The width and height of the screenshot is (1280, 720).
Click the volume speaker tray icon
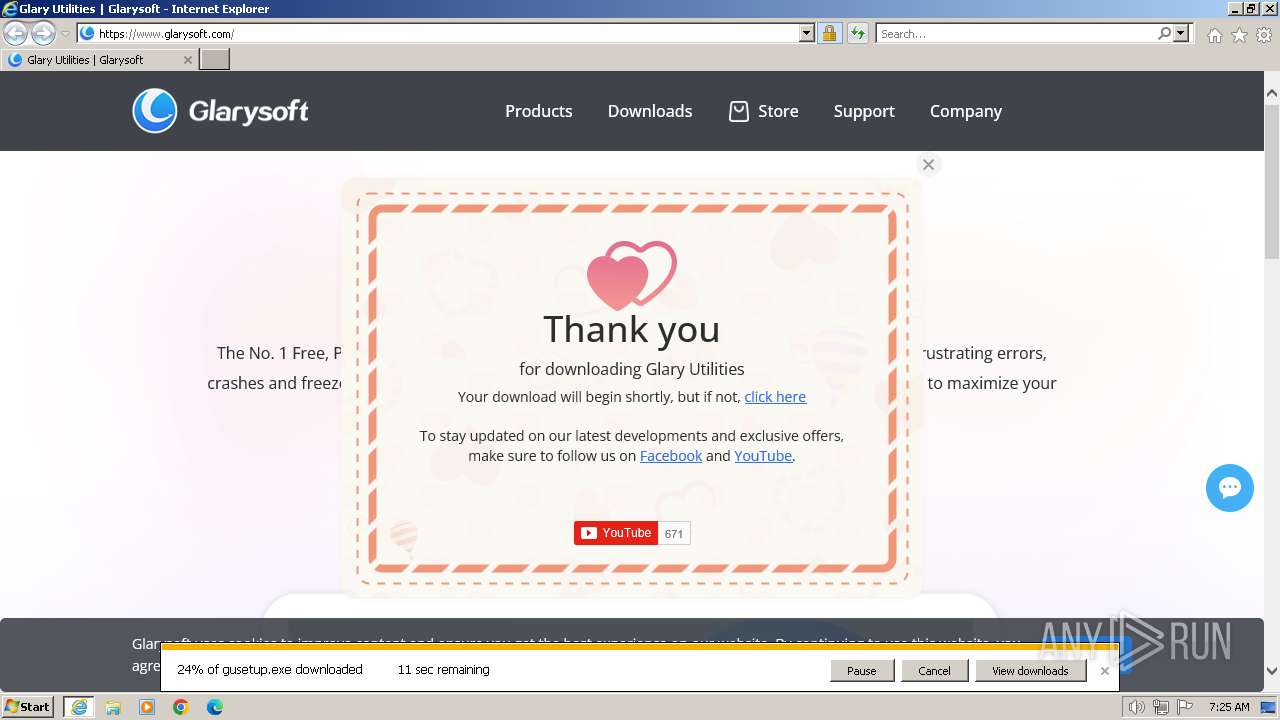(1136, 707)
